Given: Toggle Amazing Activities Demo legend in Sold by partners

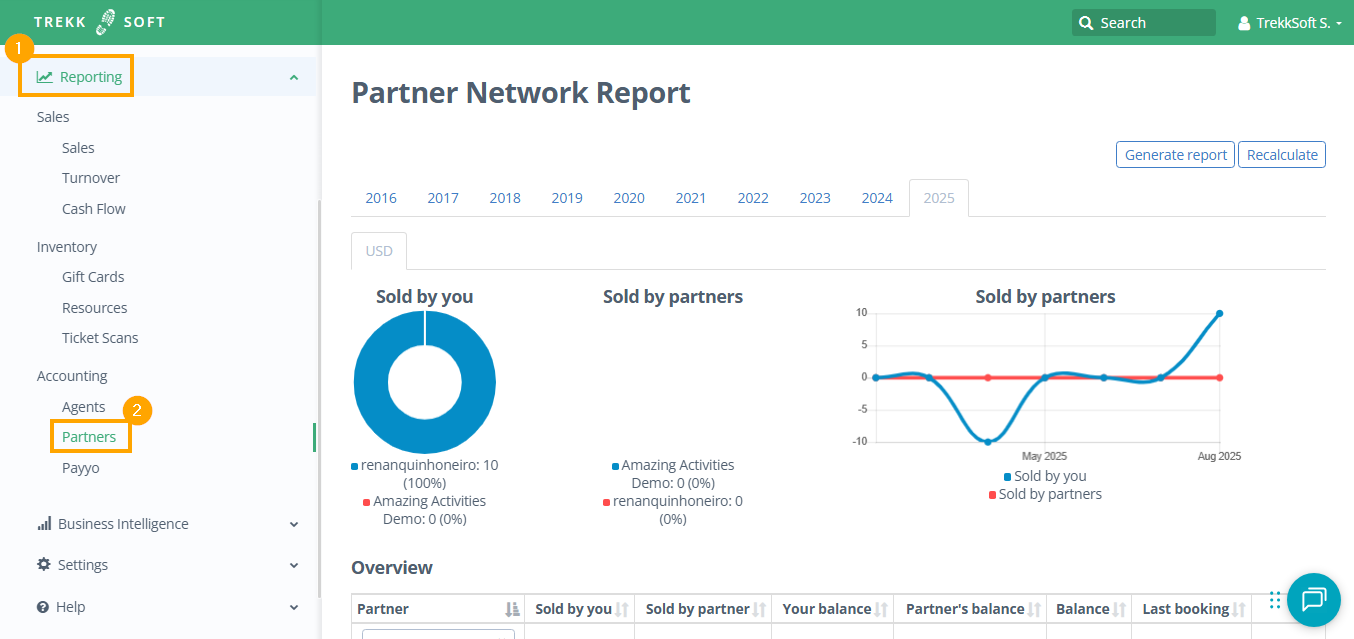Looking at the screenshot, I should 673,474.
